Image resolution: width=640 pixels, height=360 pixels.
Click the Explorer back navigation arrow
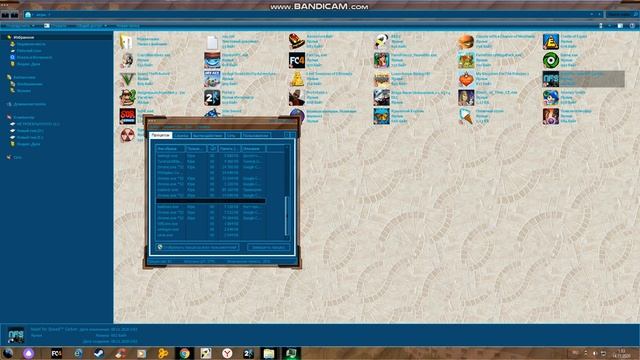click(x=5, y=15)
